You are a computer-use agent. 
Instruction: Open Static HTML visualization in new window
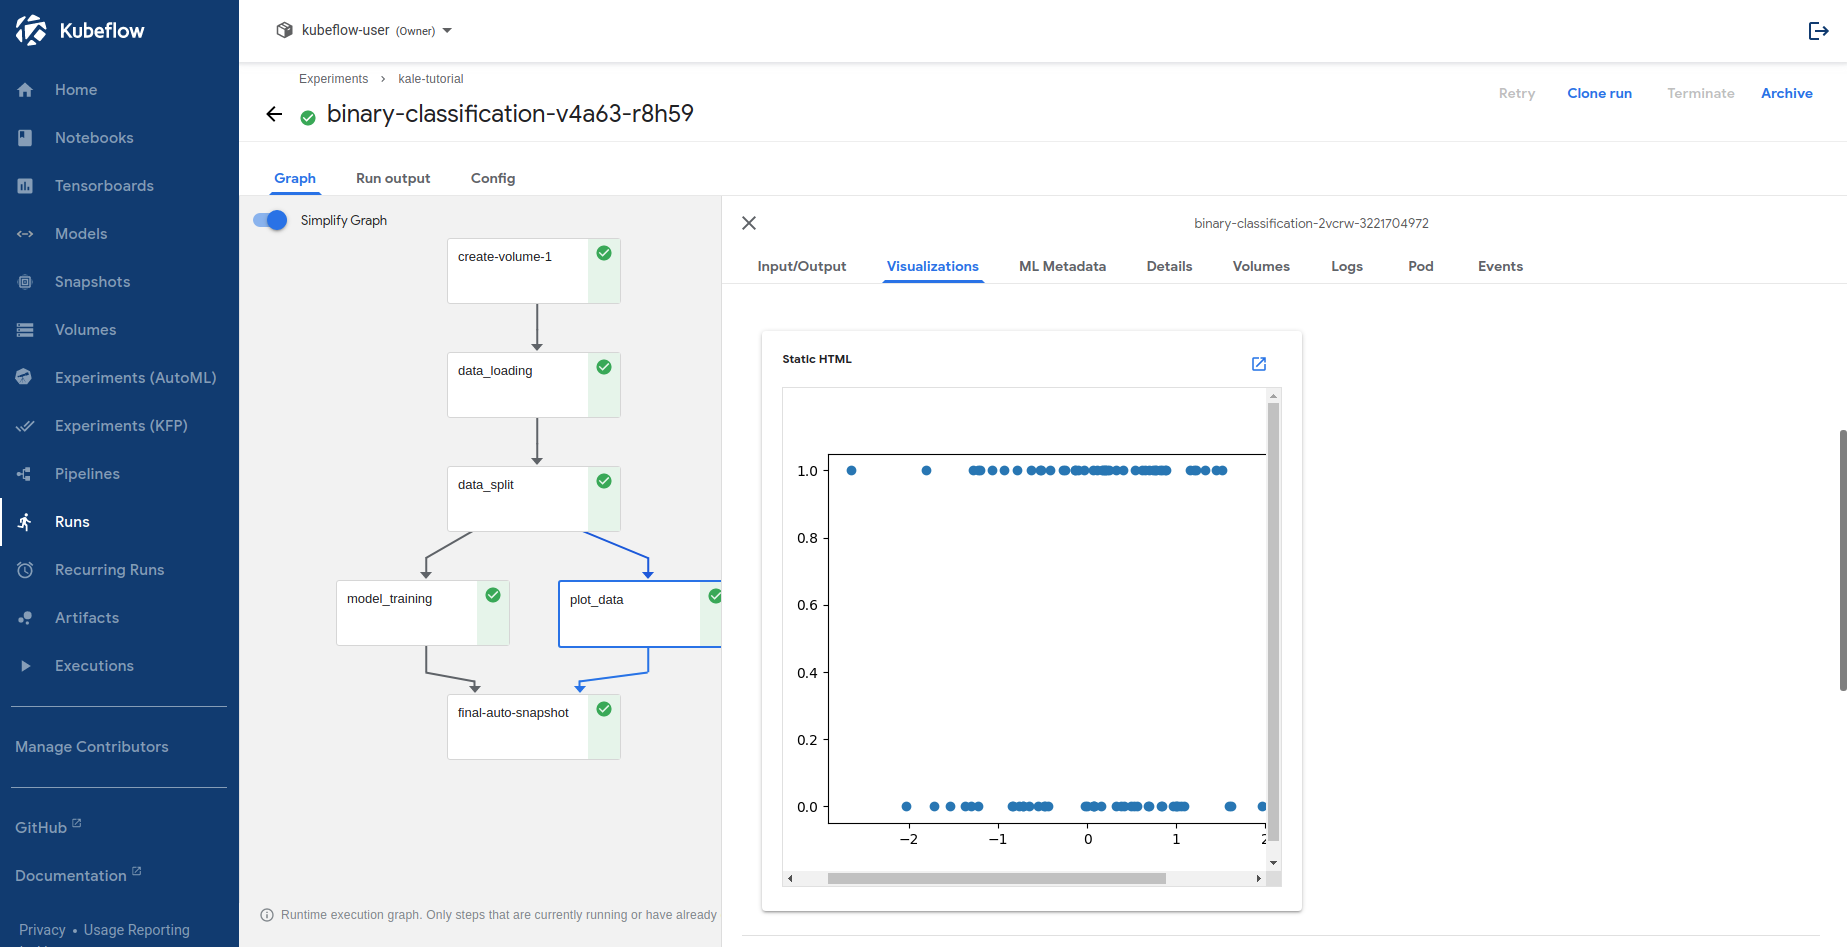coord(1259,364)
